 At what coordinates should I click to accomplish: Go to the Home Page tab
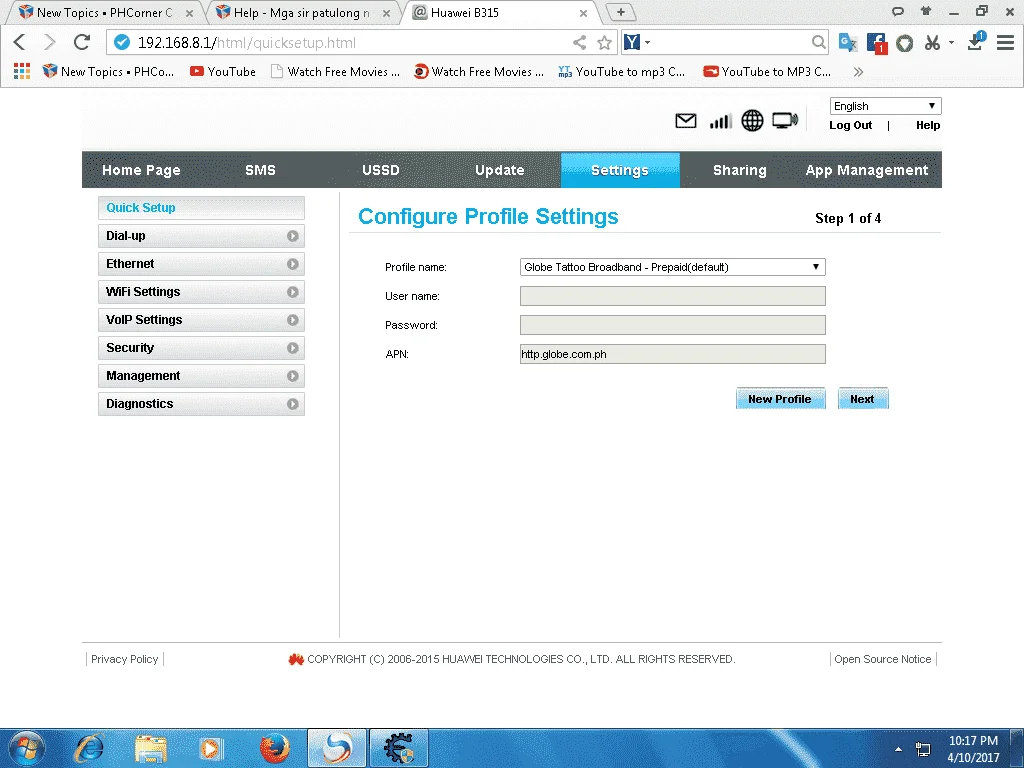[x=141, y=170]
